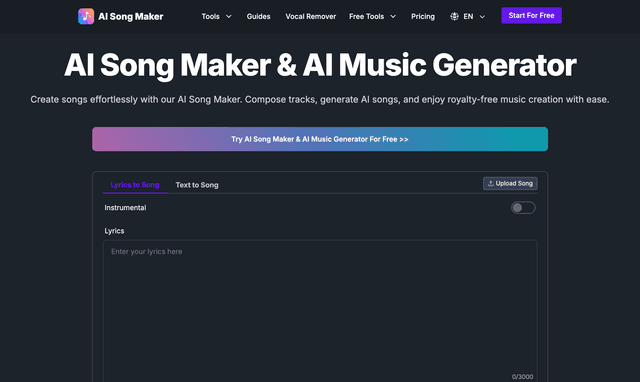Switch to the Lyrics to Song tab
This screenshot has width=640, height=382.
[x=135, y=185]
